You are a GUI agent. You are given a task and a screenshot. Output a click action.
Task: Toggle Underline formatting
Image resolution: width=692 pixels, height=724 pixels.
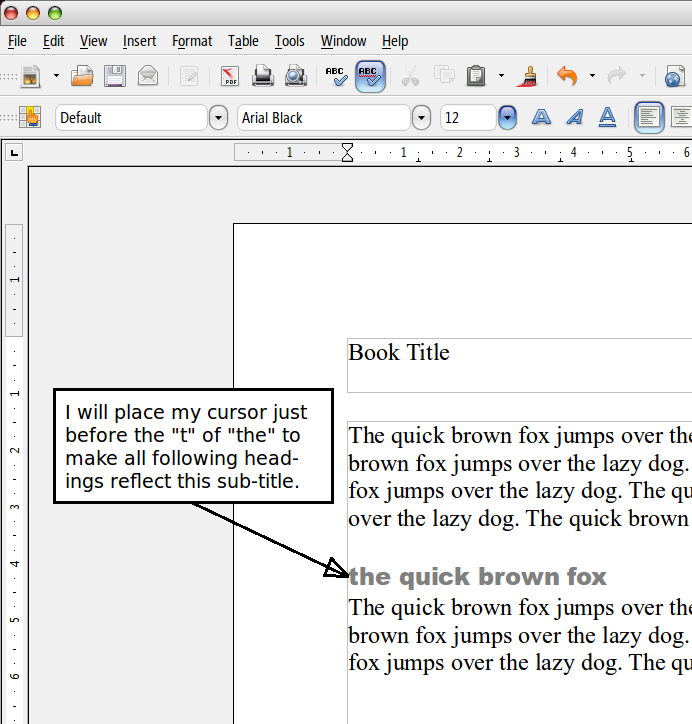click(607, 118)
